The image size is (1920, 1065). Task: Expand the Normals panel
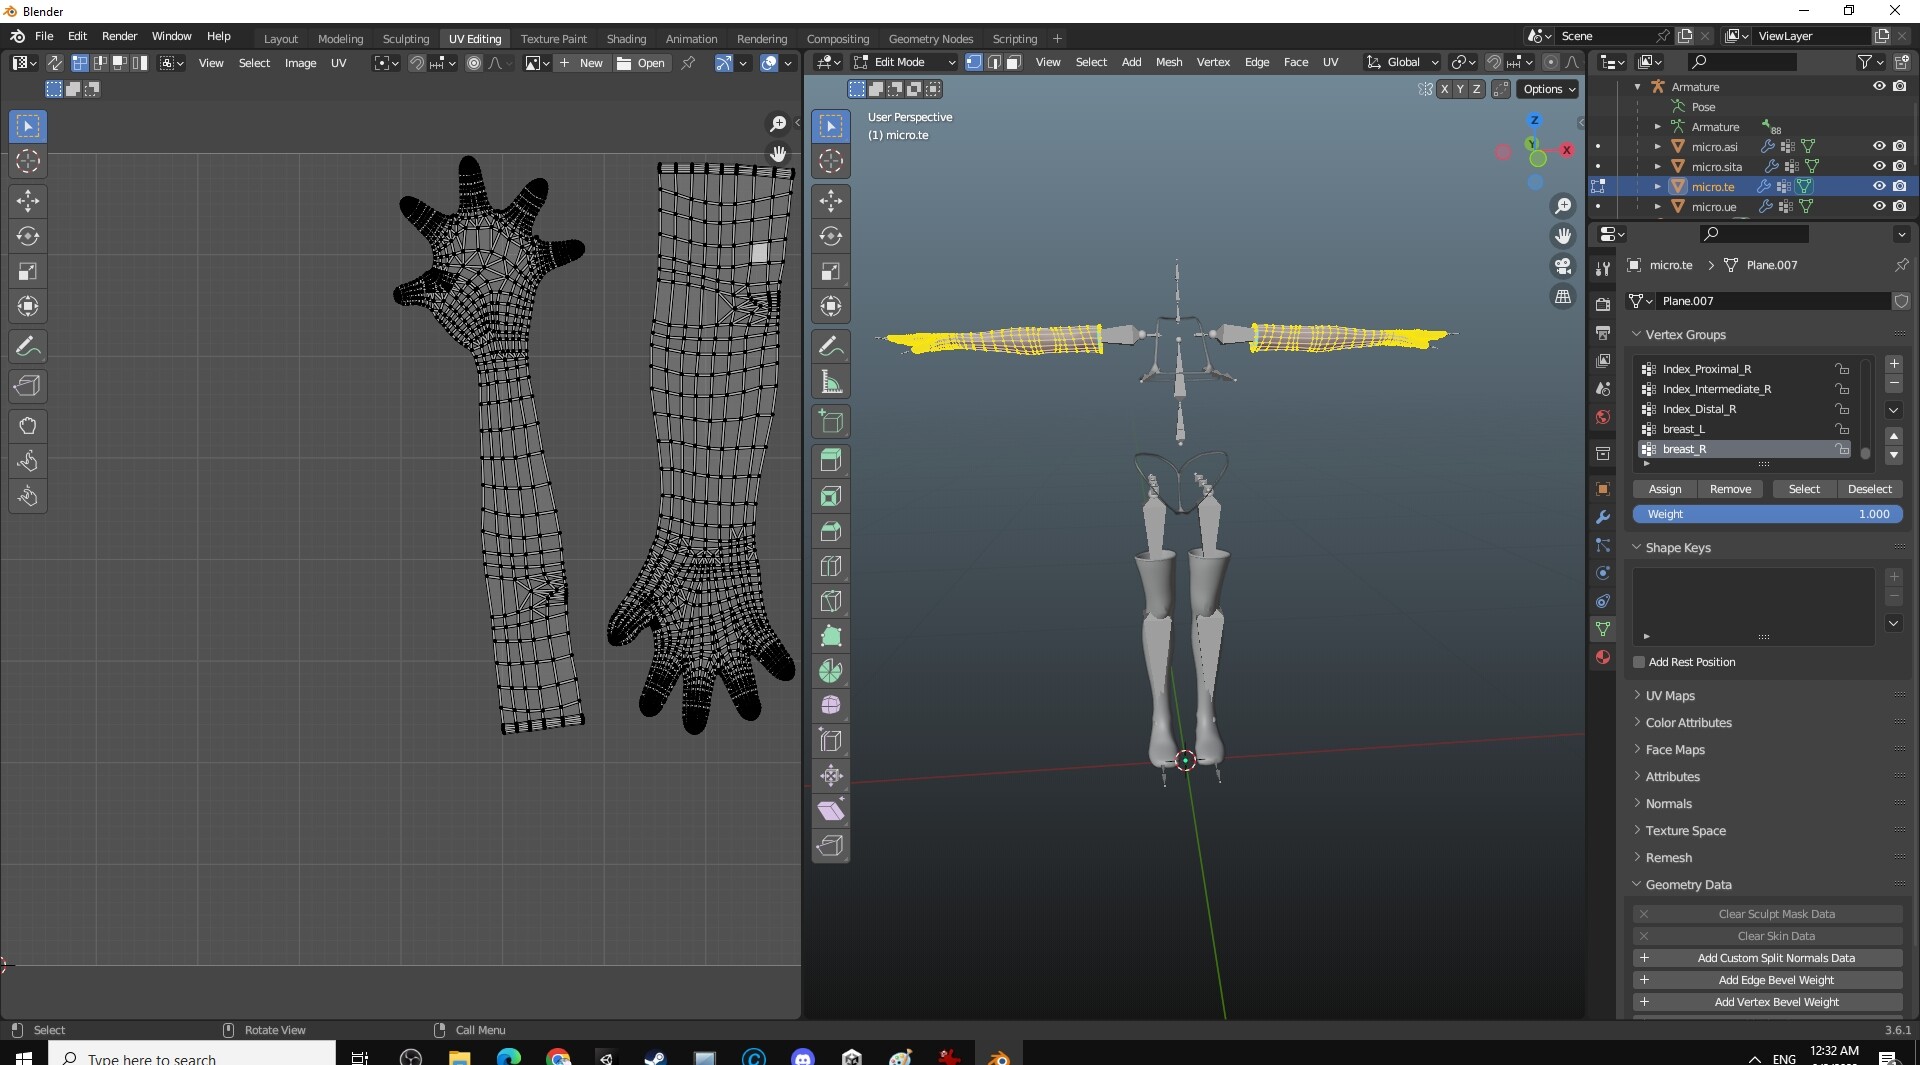tap(1668, 804)
